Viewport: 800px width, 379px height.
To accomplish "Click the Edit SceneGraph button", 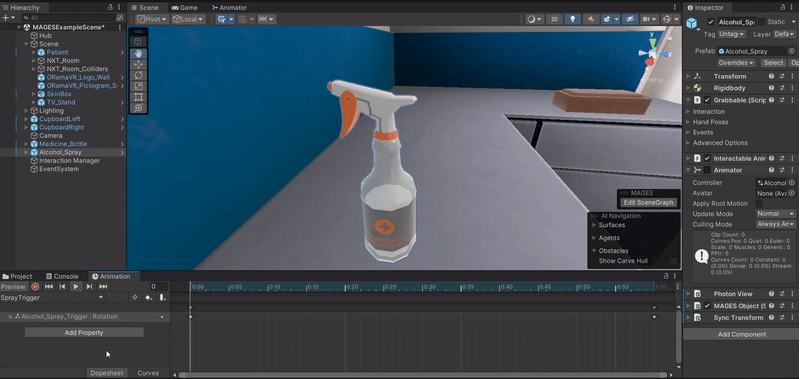I will click(x=648, y=203).
